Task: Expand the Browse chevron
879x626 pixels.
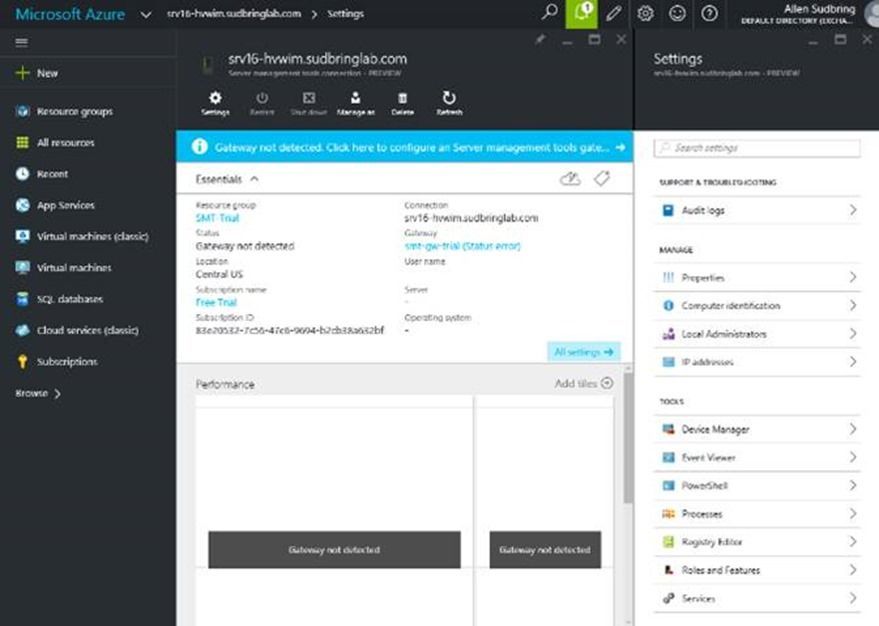Action: (57, 393)
